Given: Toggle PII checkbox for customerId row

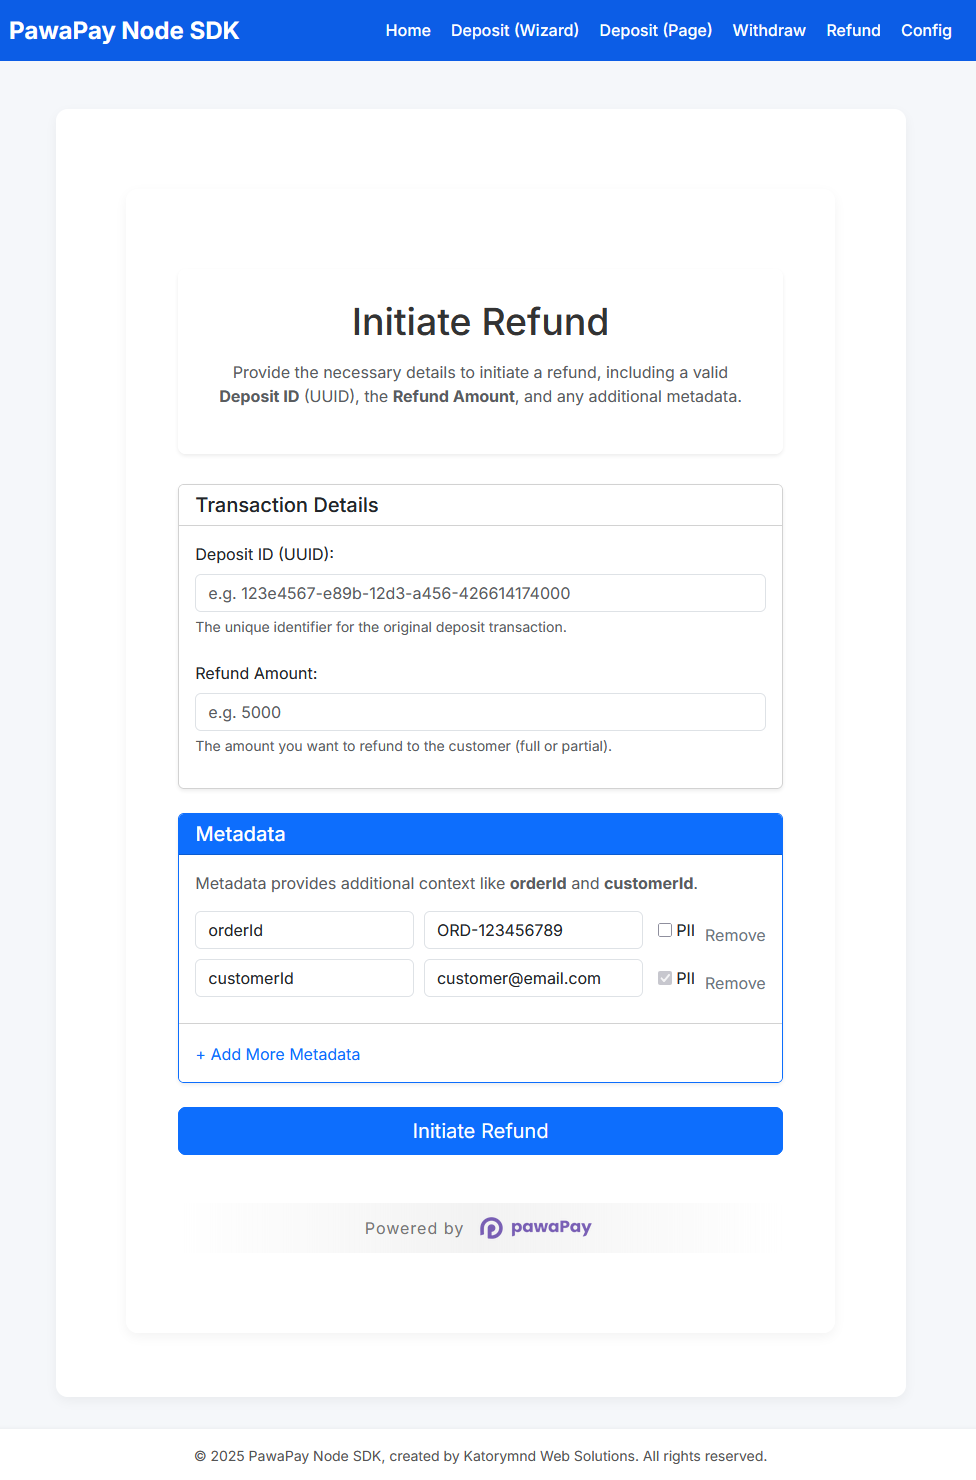Looking at the screenshot, I should (665, 978).
